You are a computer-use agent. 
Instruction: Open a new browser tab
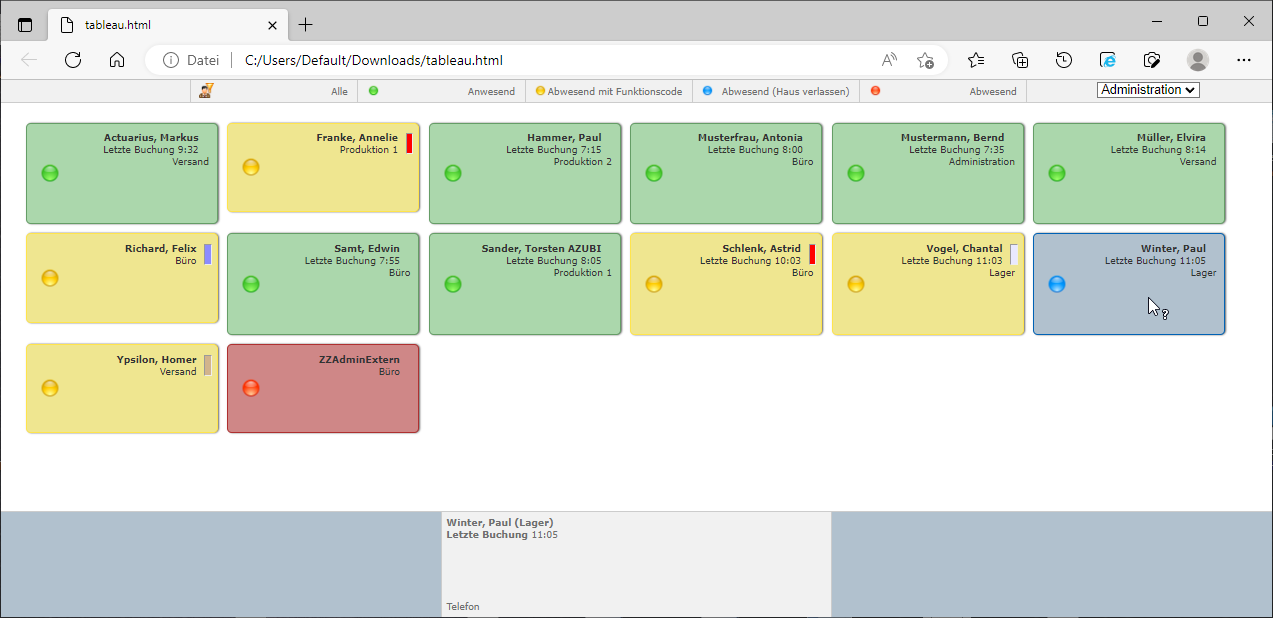point(306,24)
